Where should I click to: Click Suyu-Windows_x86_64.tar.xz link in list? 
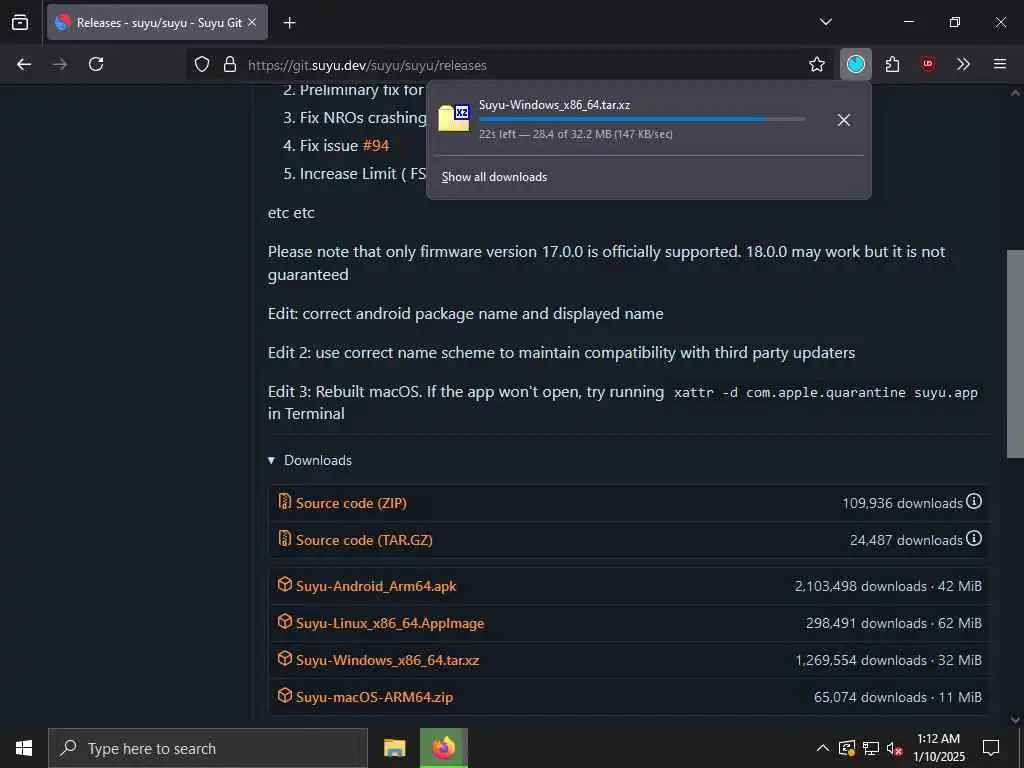coord(387,660)
